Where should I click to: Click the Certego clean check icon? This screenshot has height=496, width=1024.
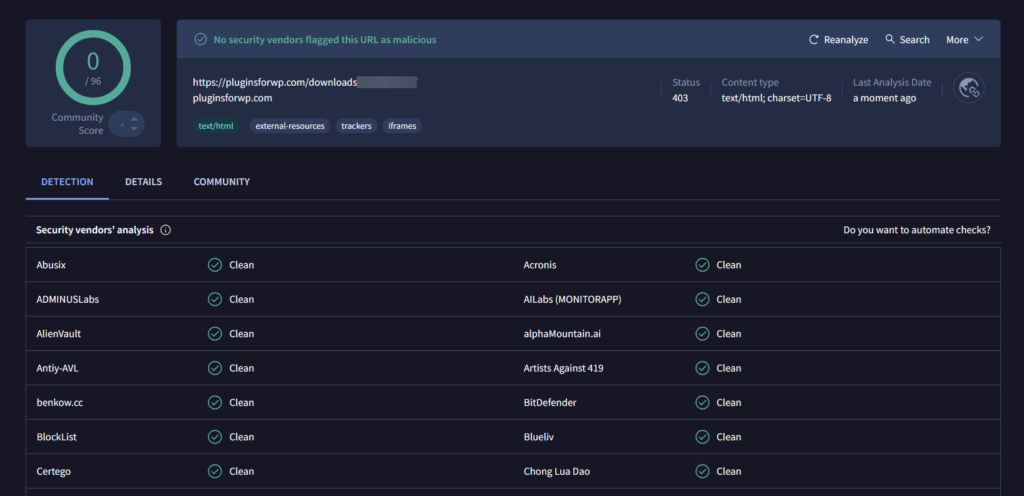click(215, 471)
